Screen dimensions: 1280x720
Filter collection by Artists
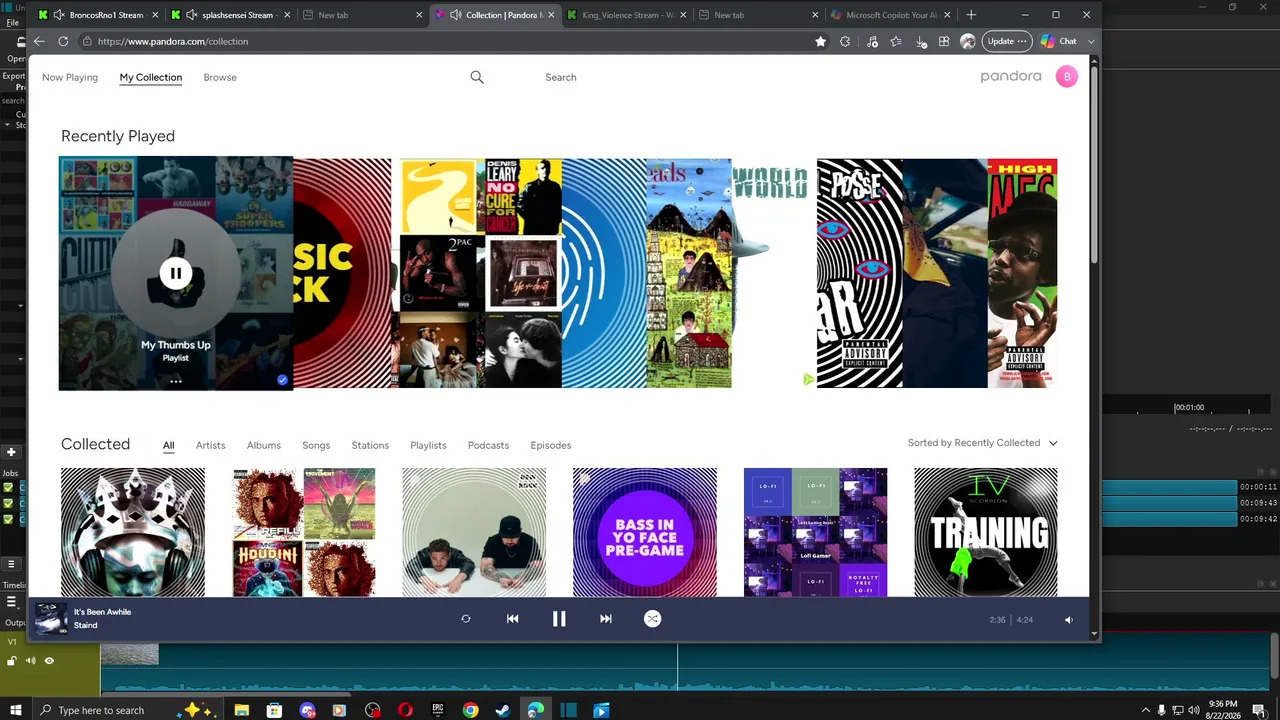coord(210,445)
